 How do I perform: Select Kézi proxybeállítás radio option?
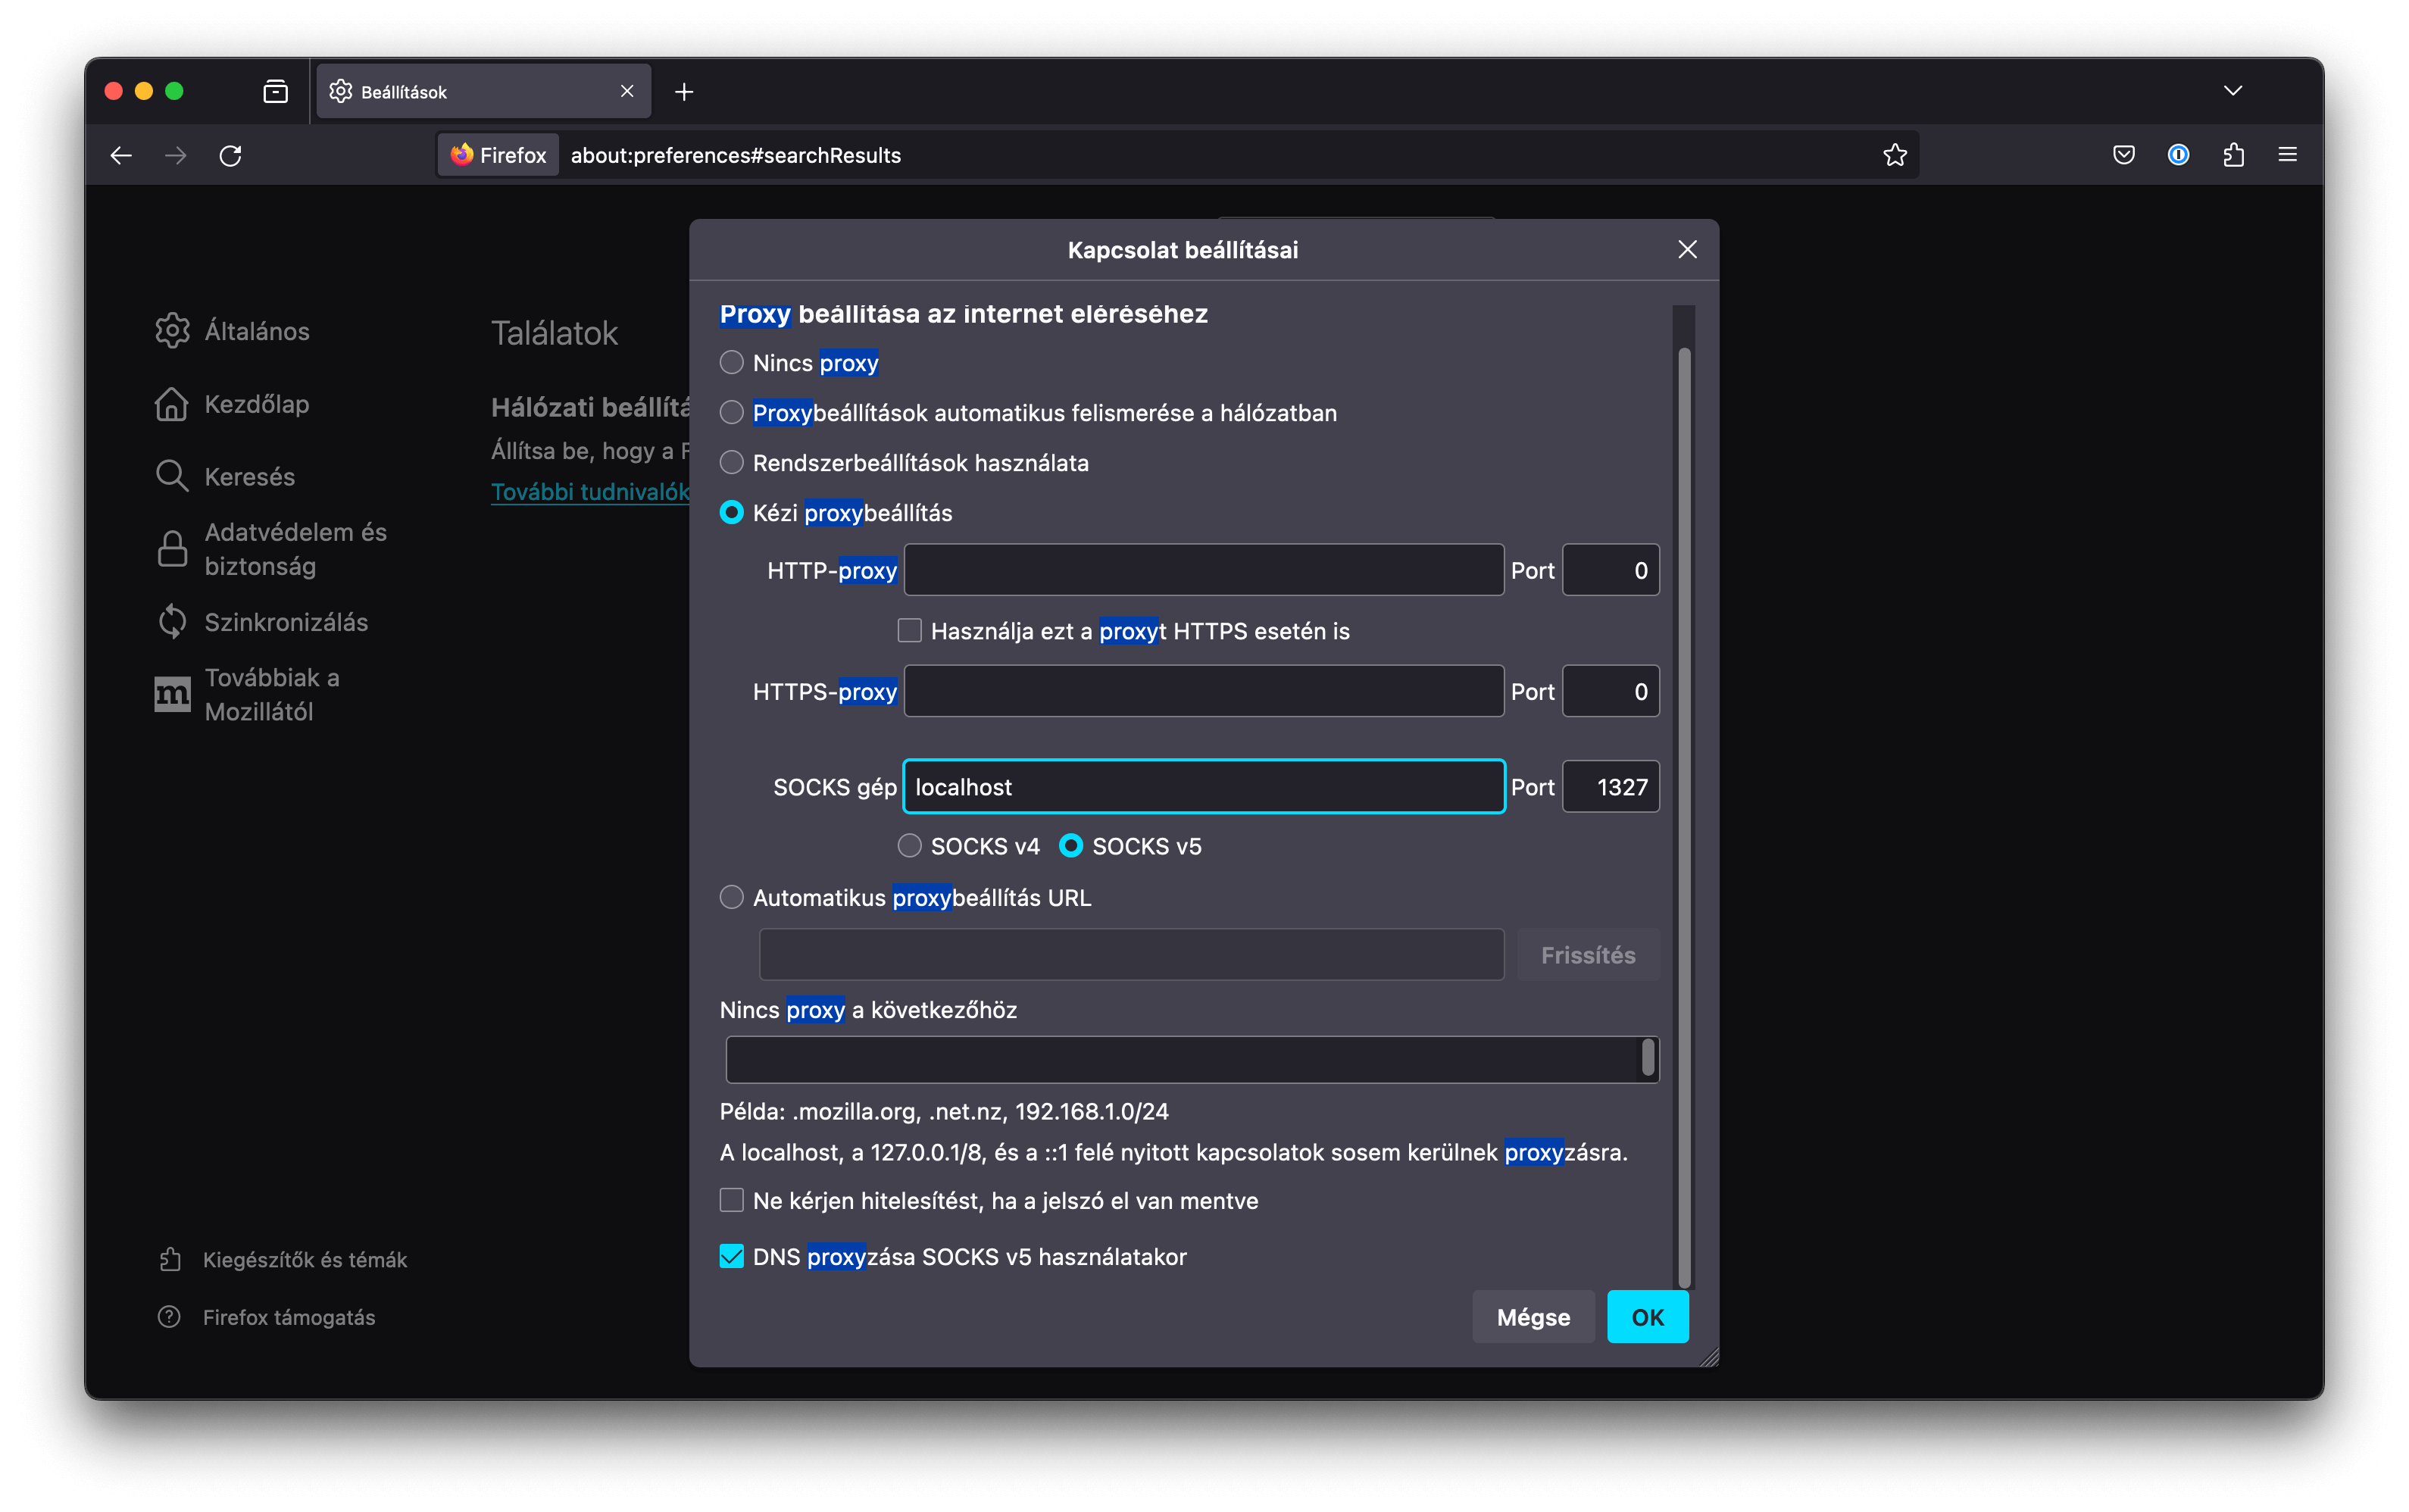pos(732,513)
